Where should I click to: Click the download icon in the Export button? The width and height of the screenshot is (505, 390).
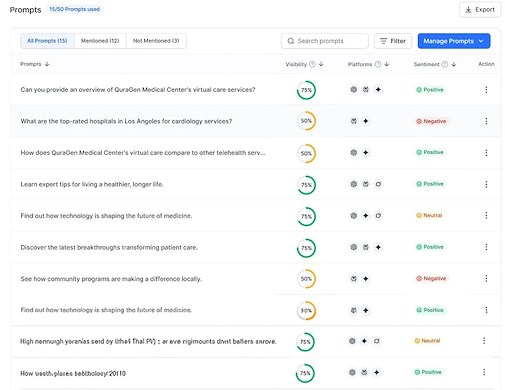pyautogui.click(x=468, y=10)
